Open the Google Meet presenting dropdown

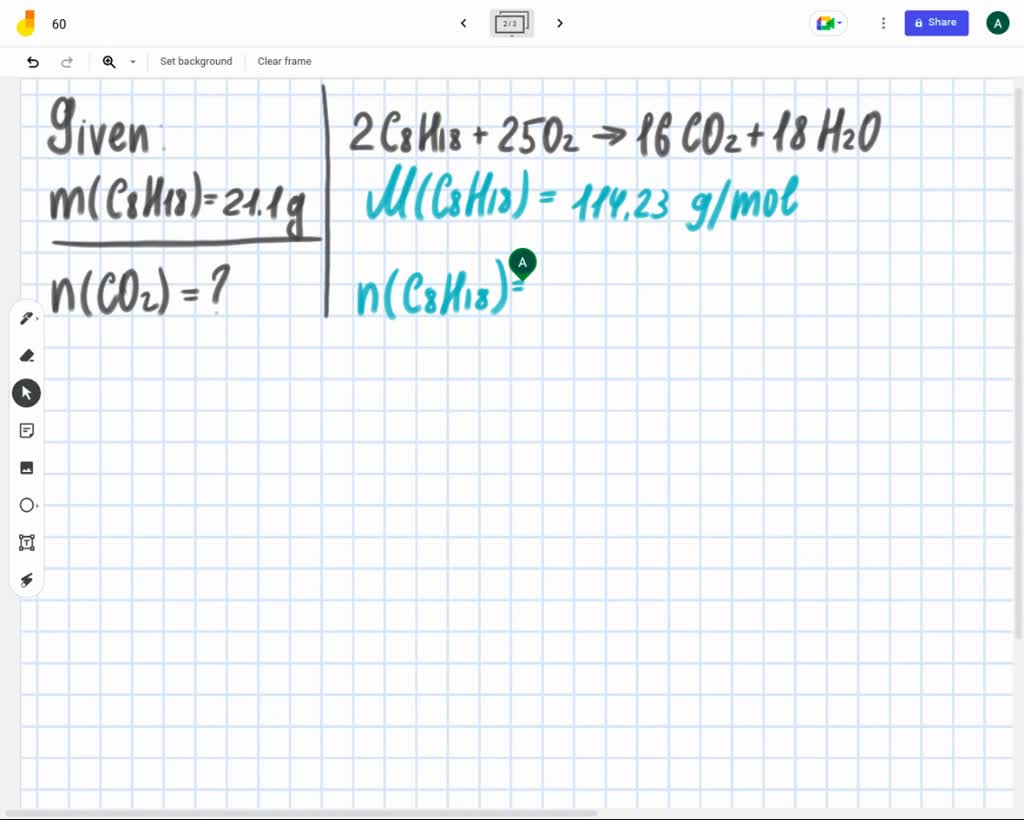click(828, 22)
